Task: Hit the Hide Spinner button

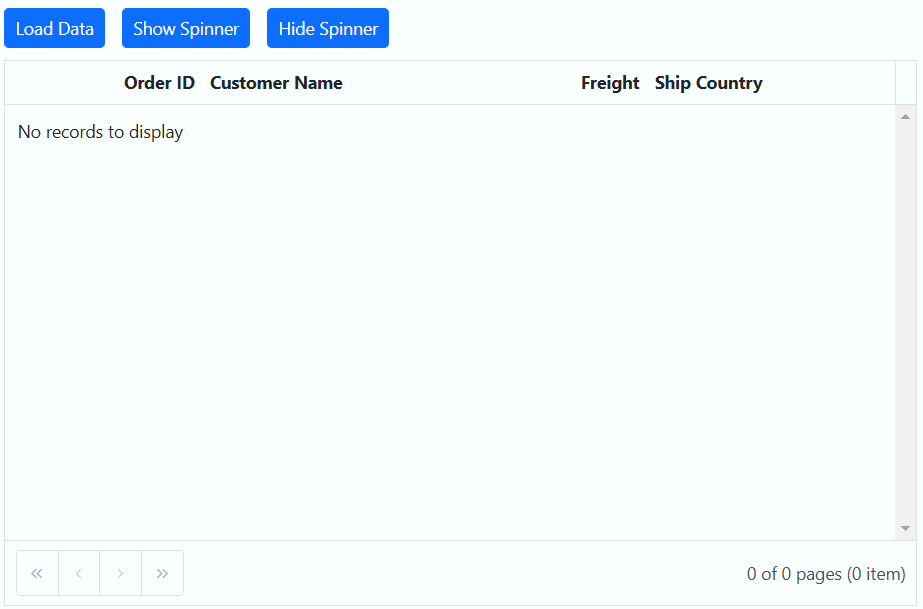Action: click(x=327, y=29)
